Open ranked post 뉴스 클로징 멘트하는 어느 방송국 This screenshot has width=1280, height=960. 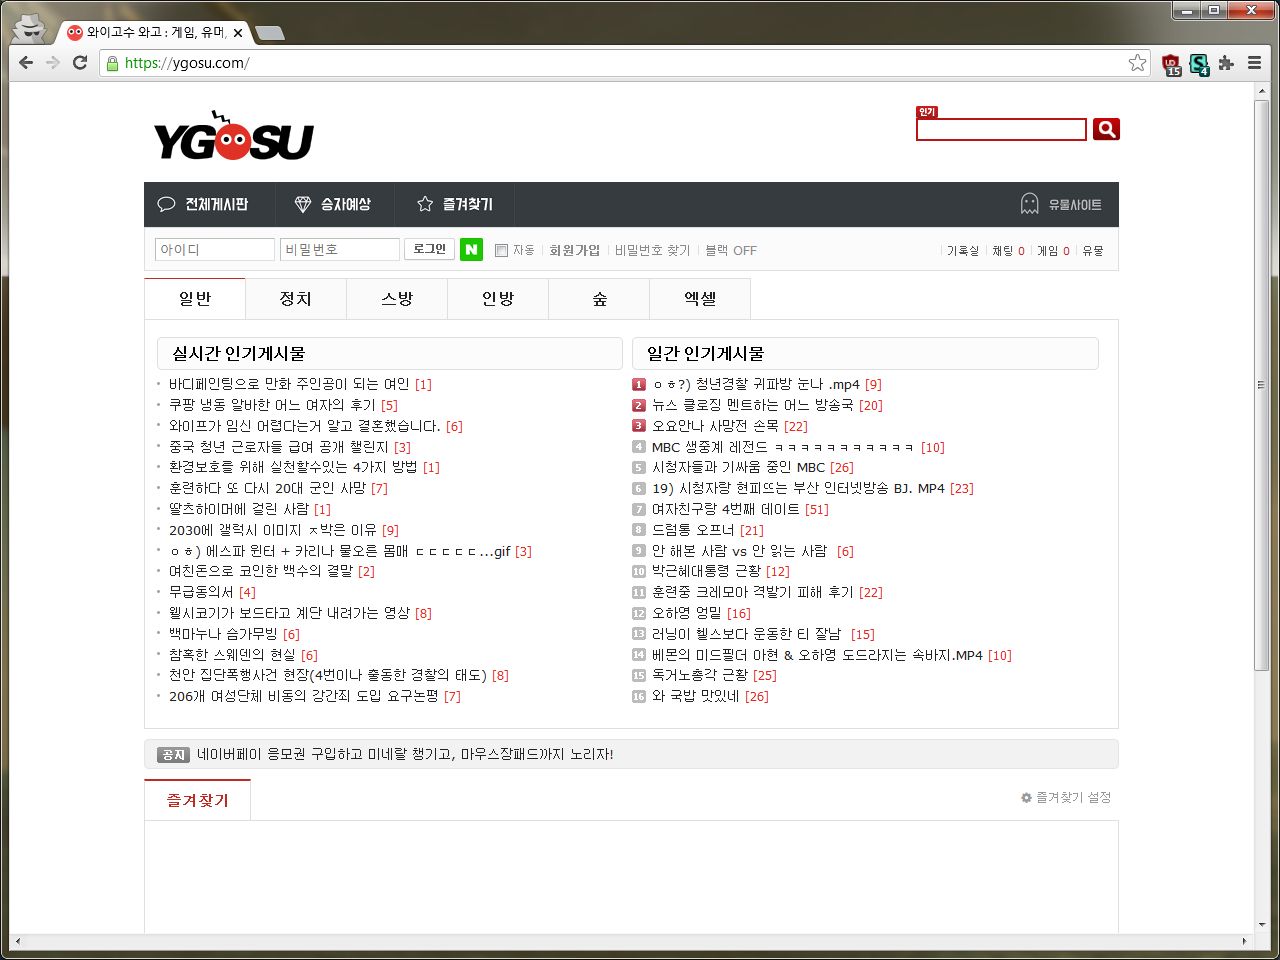(752, 405)
